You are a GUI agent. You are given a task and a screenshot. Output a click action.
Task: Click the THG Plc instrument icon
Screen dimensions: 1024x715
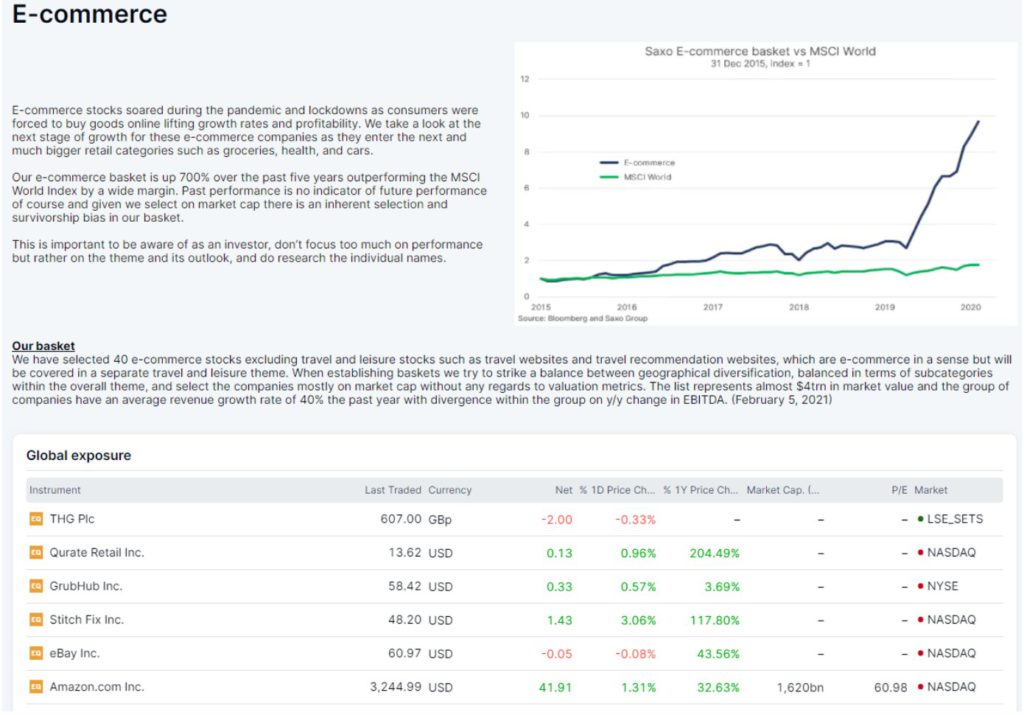[x=36, y=519]
